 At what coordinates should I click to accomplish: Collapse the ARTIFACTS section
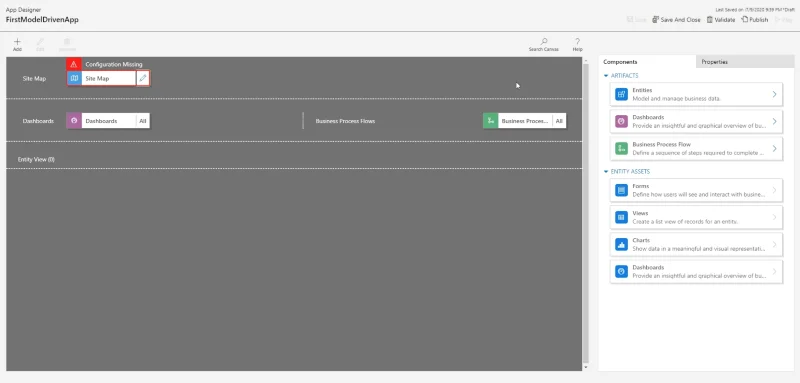pyautogui.click(x=606, y=75)
